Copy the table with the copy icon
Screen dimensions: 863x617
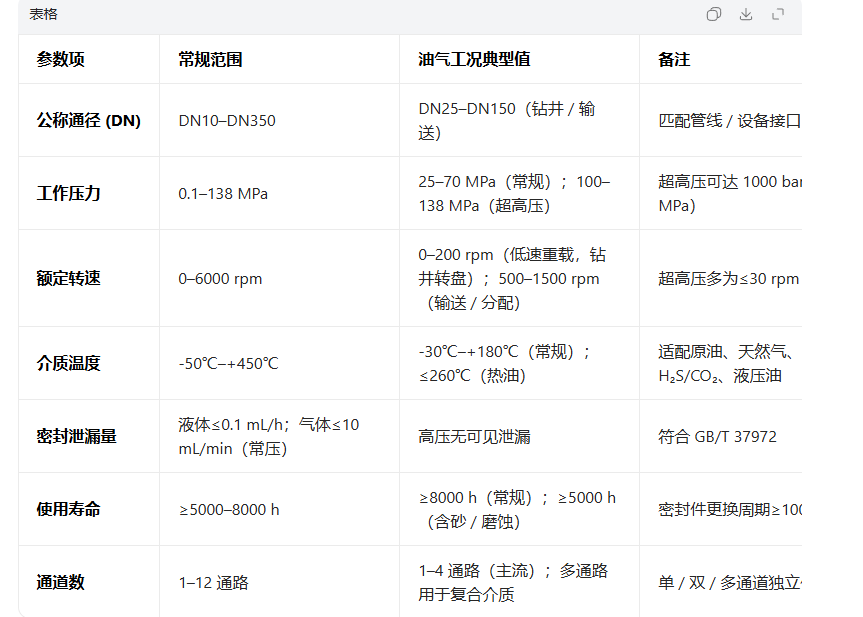pyautogui.click(x=713, y=14)
